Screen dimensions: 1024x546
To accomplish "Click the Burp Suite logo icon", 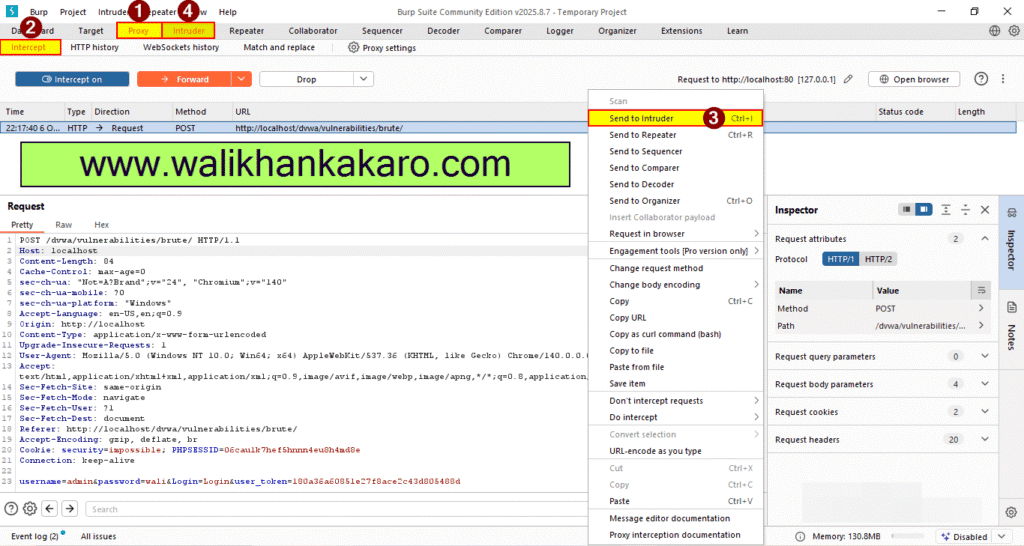I will pos(12,11).
